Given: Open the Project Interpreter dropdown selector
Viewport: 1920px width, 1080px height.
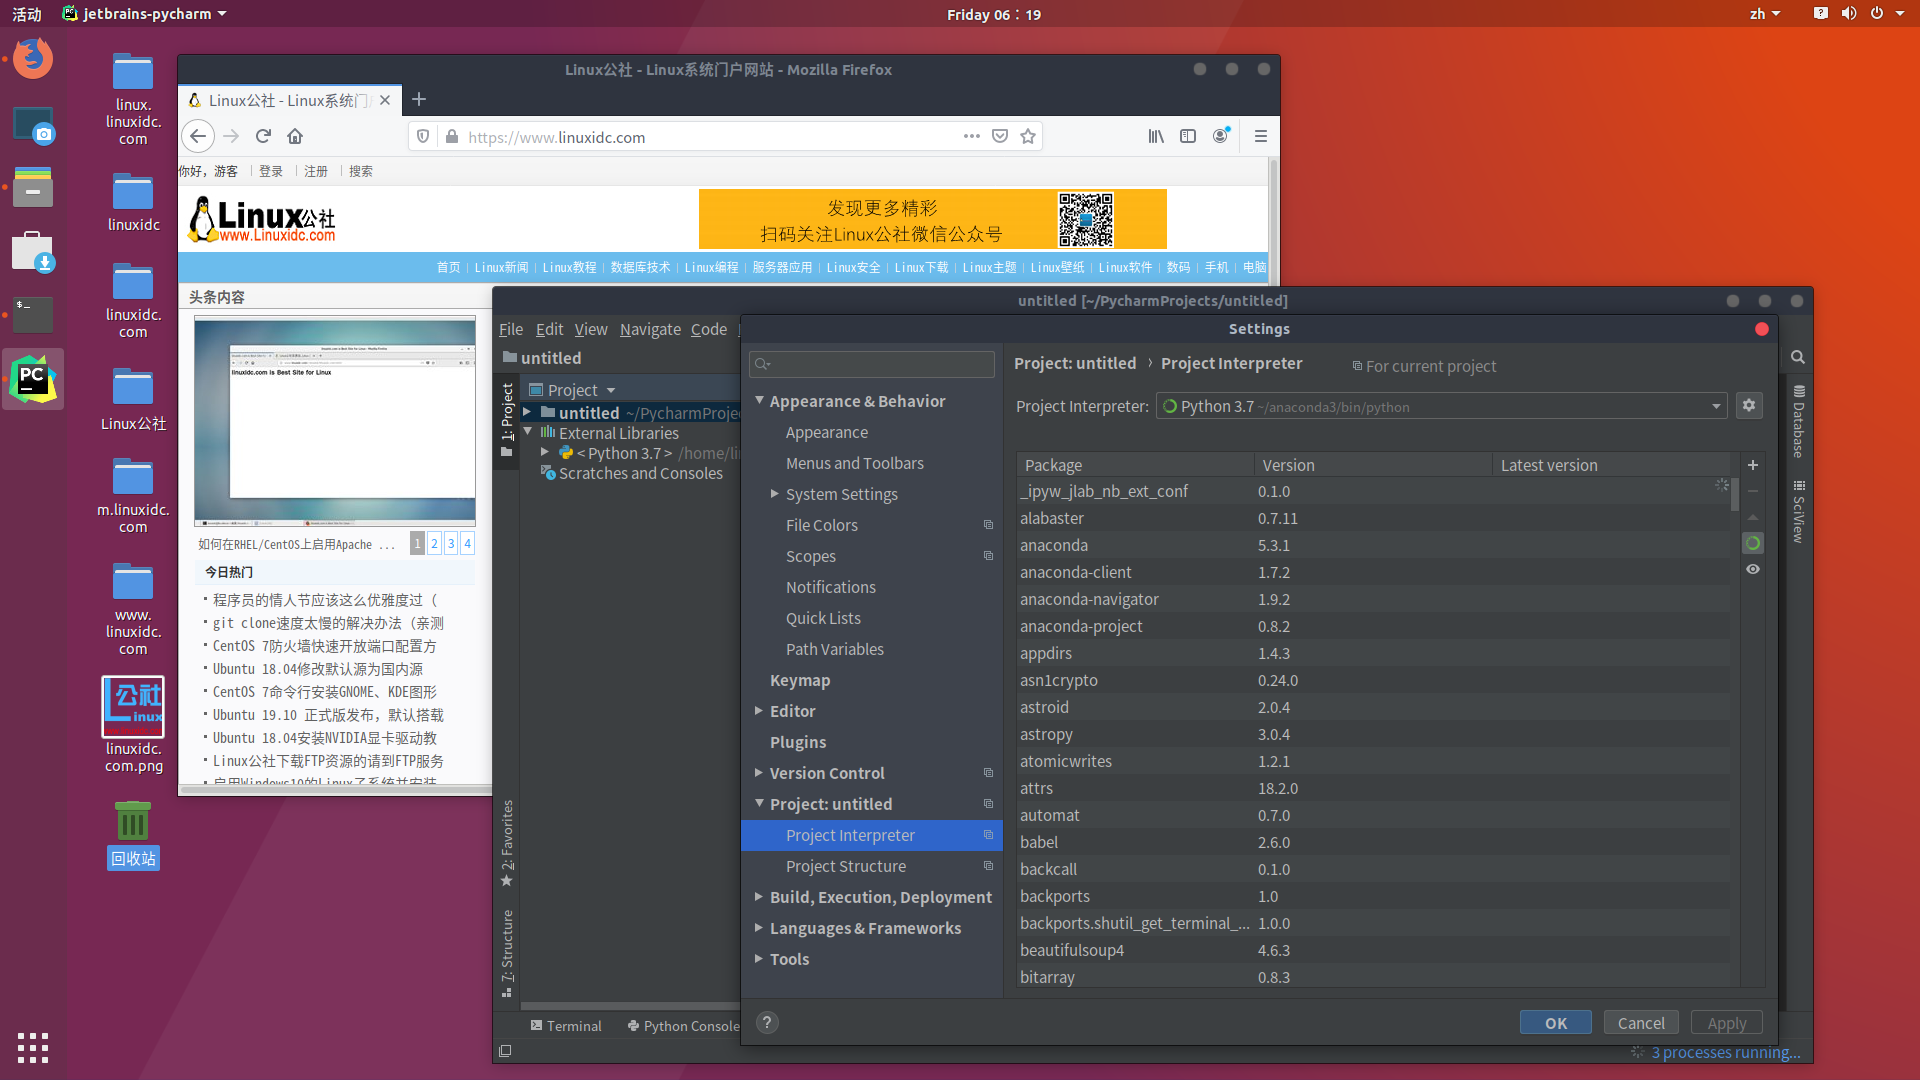Looking at the screenshot, I should tap(1716, 406).
